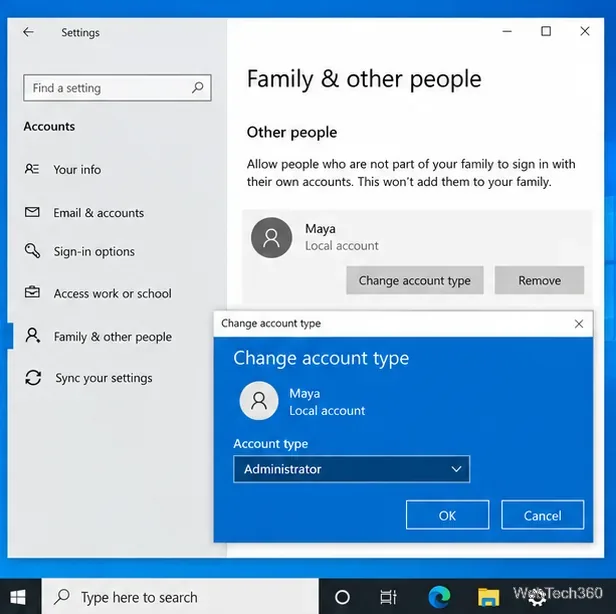Click Maya's avatar in Other people list
The width and height of the screenshot is (616, 614).
pyautogui.click(x=271, y=238)
